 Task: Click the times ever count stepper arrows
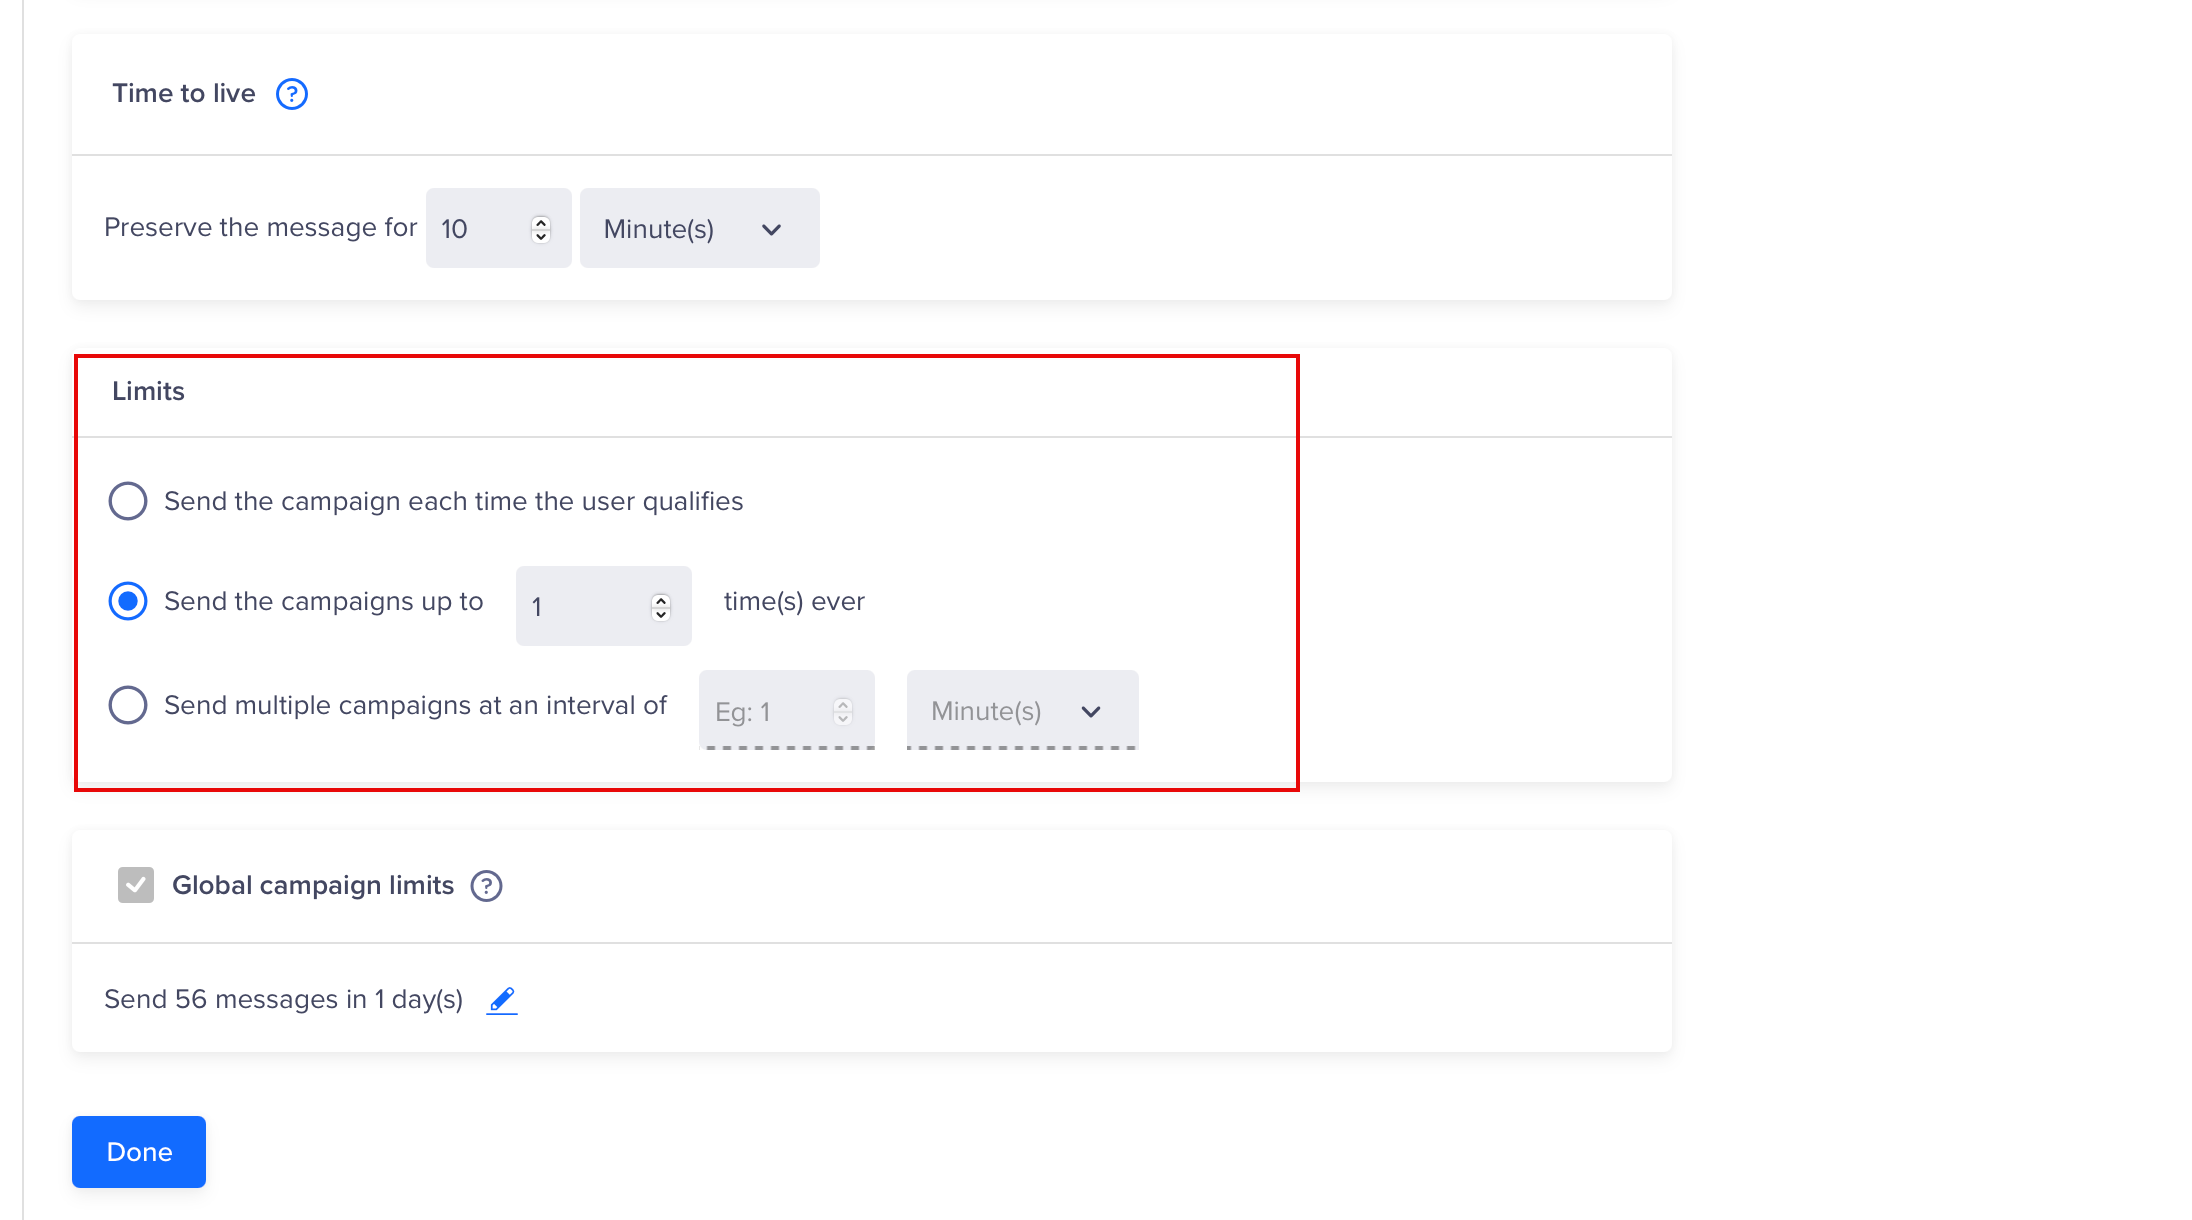pos(661,607)
